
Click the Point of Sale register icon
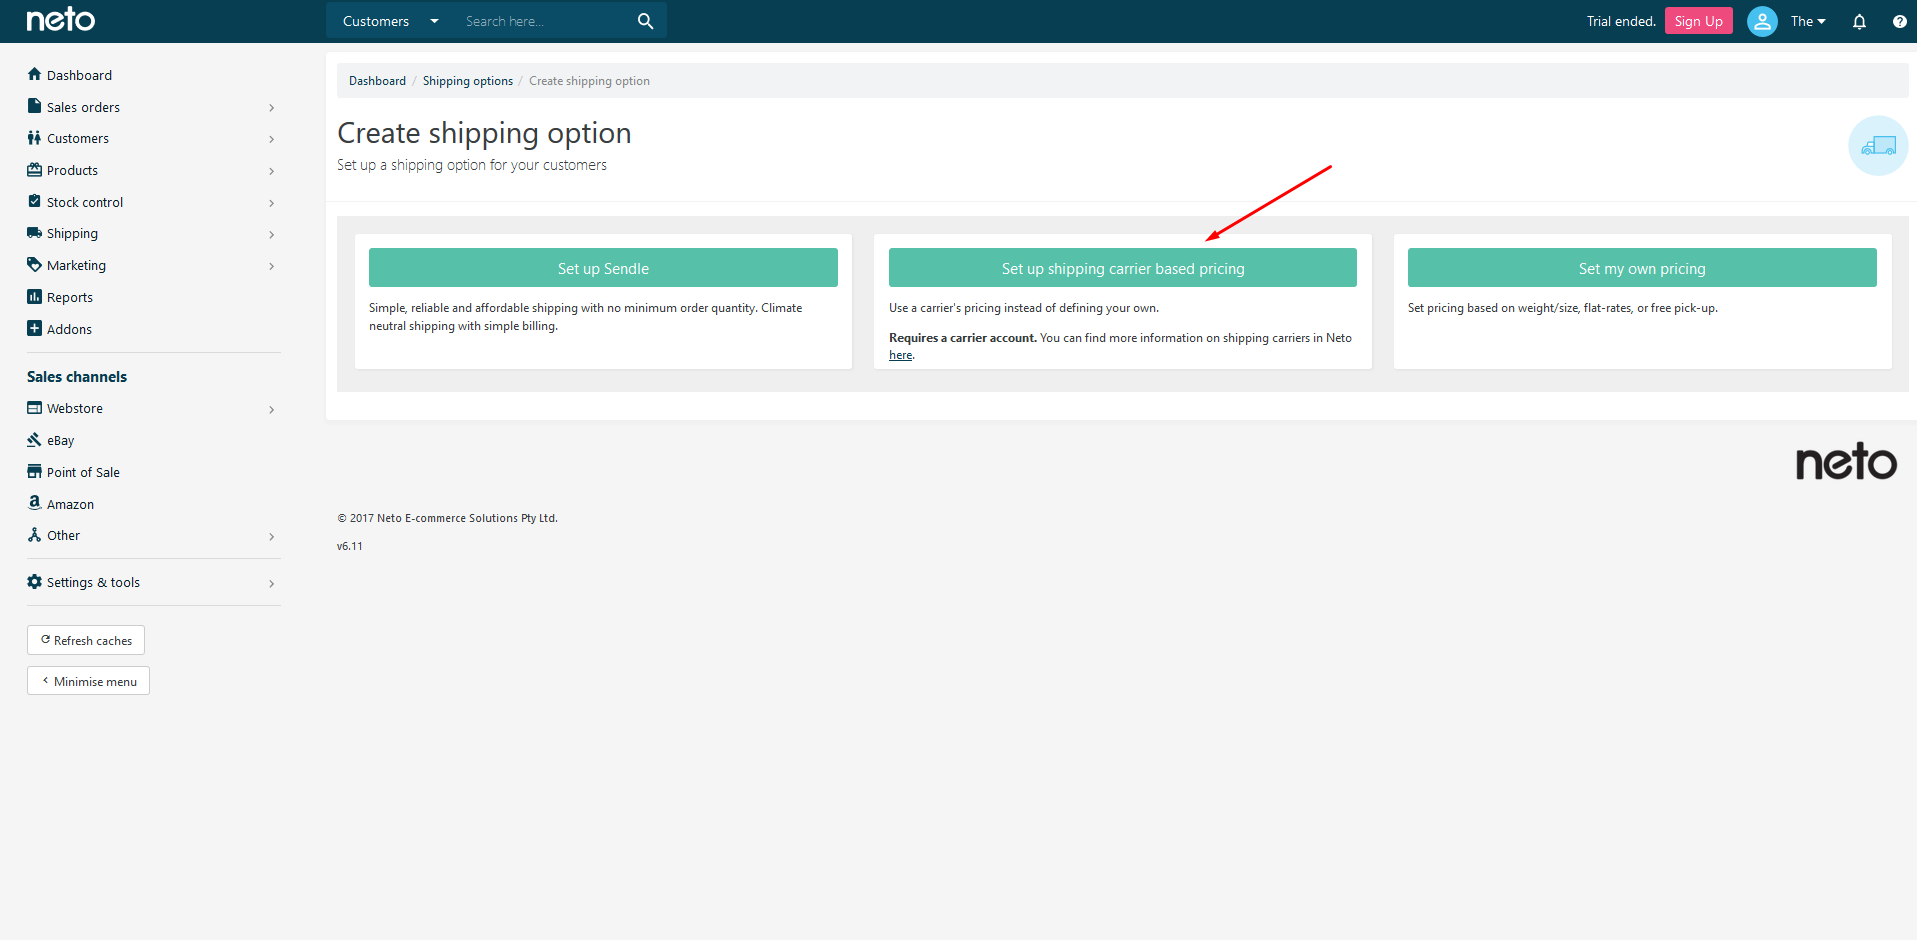tap(34, 471)
